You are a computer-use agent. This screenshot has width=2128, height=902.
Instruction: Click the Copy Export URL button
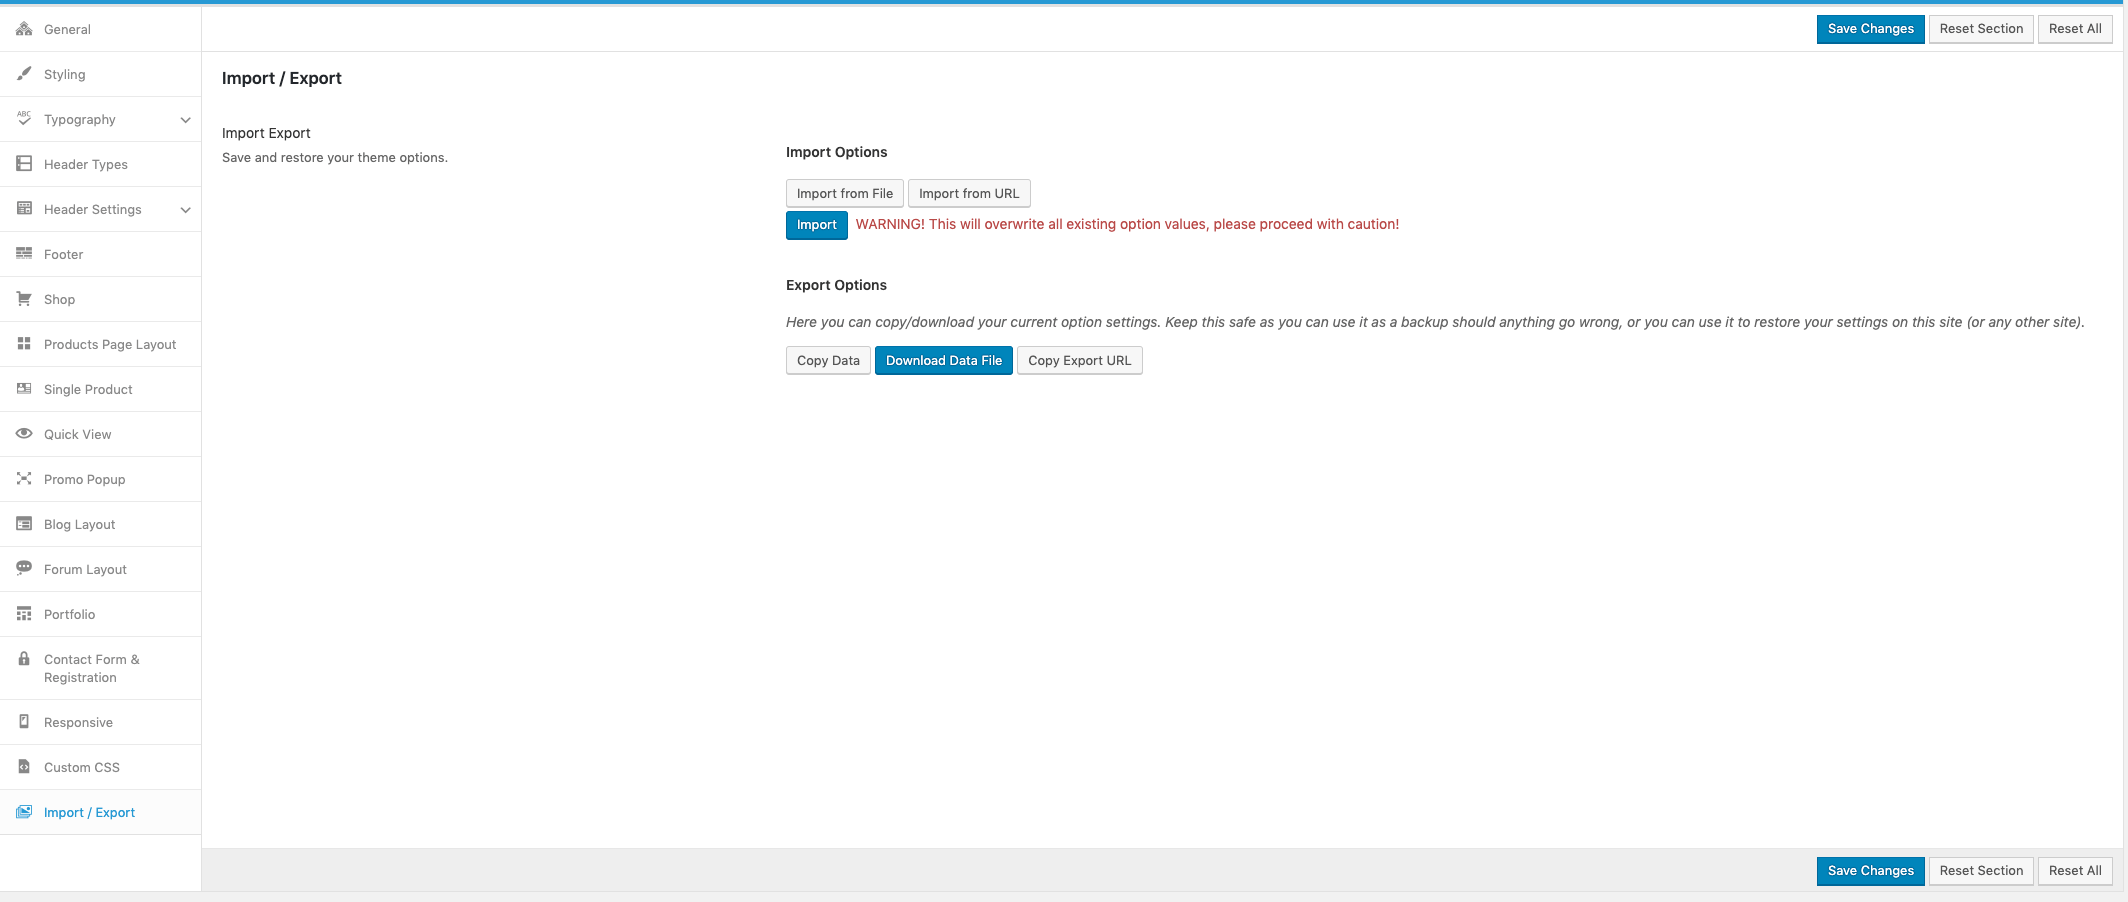tap(1080, 360)
